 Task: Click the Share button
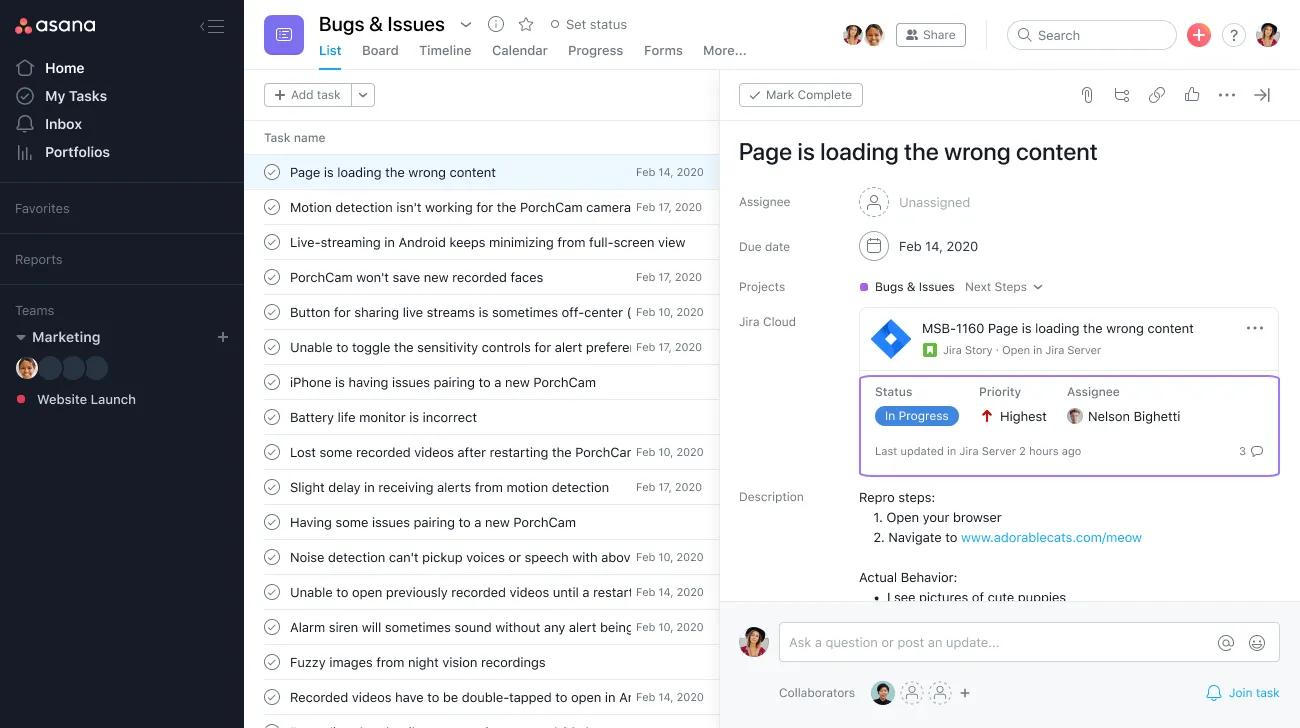[930, 34]
